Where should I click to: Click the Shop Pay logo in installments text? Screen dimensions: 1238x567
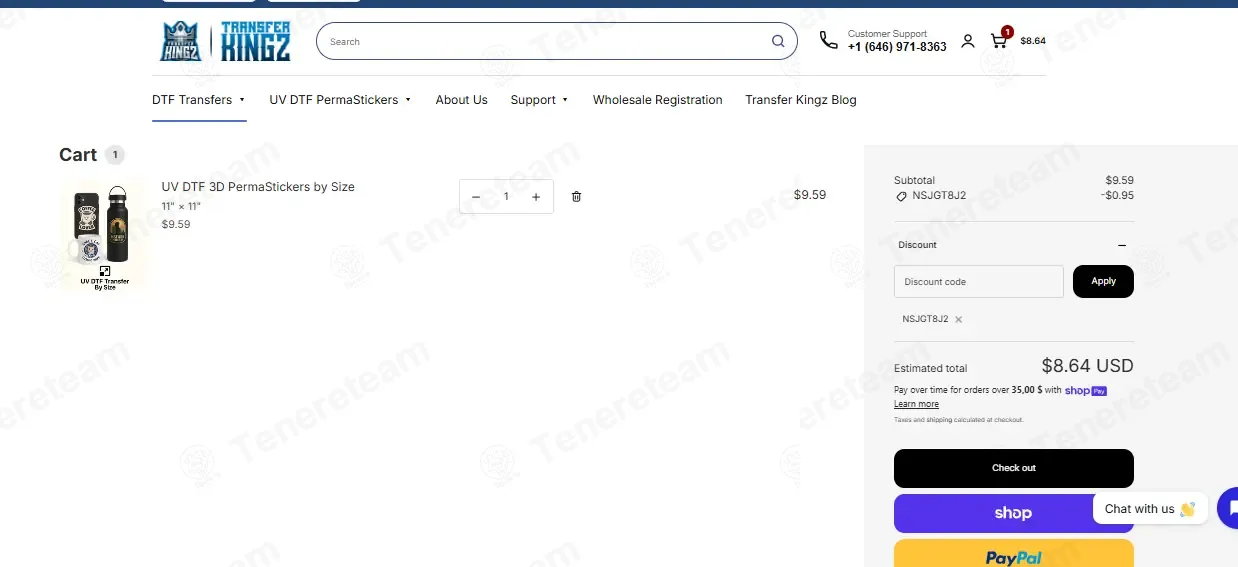coord(1086,391)
